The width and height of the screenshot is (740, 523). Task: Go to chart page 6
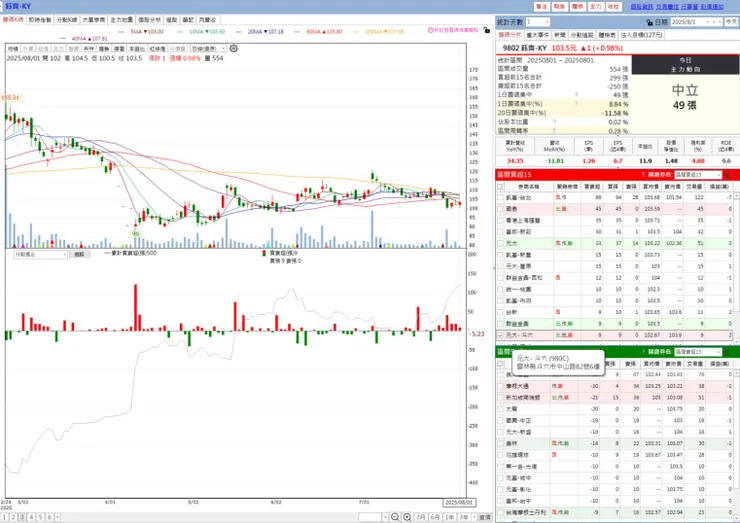click(49, 517)
